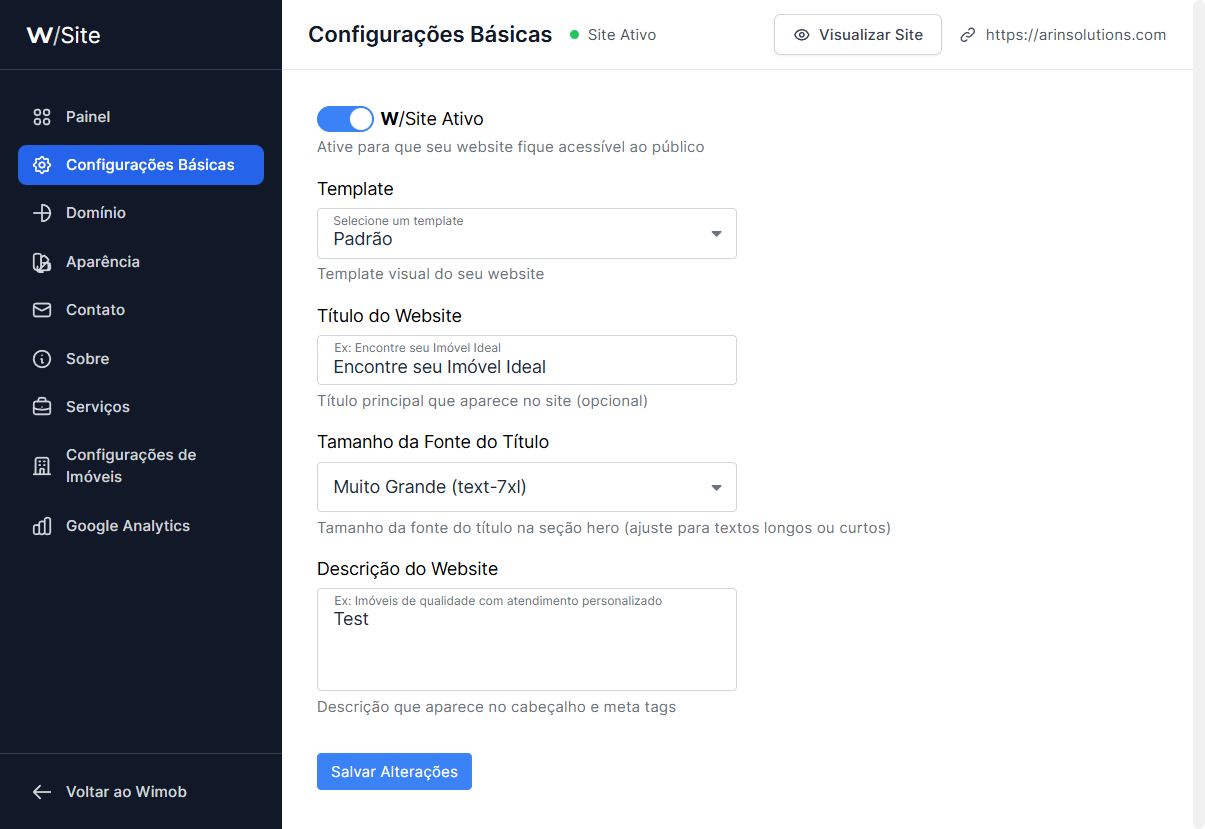The height and width of the screenshot is (829, 1205).
Task: Click the Configurações de Imóveis building icon
Action: (42, 466)
